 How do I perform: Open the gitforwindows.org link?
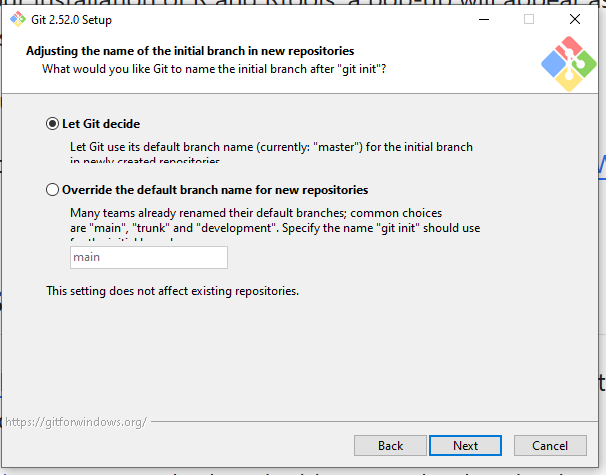click(x=76, y=421)
